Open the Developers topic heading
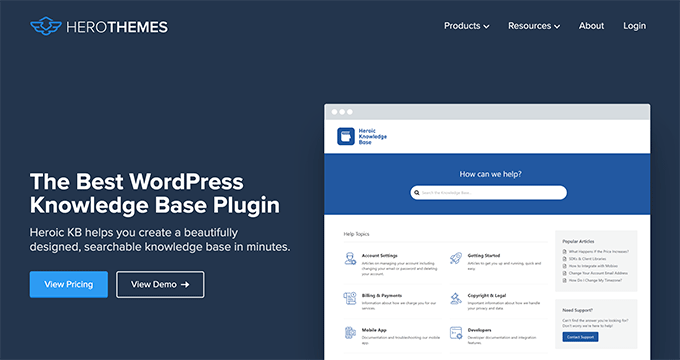Viewport: 680px width, 360px height. coord(479,330)
